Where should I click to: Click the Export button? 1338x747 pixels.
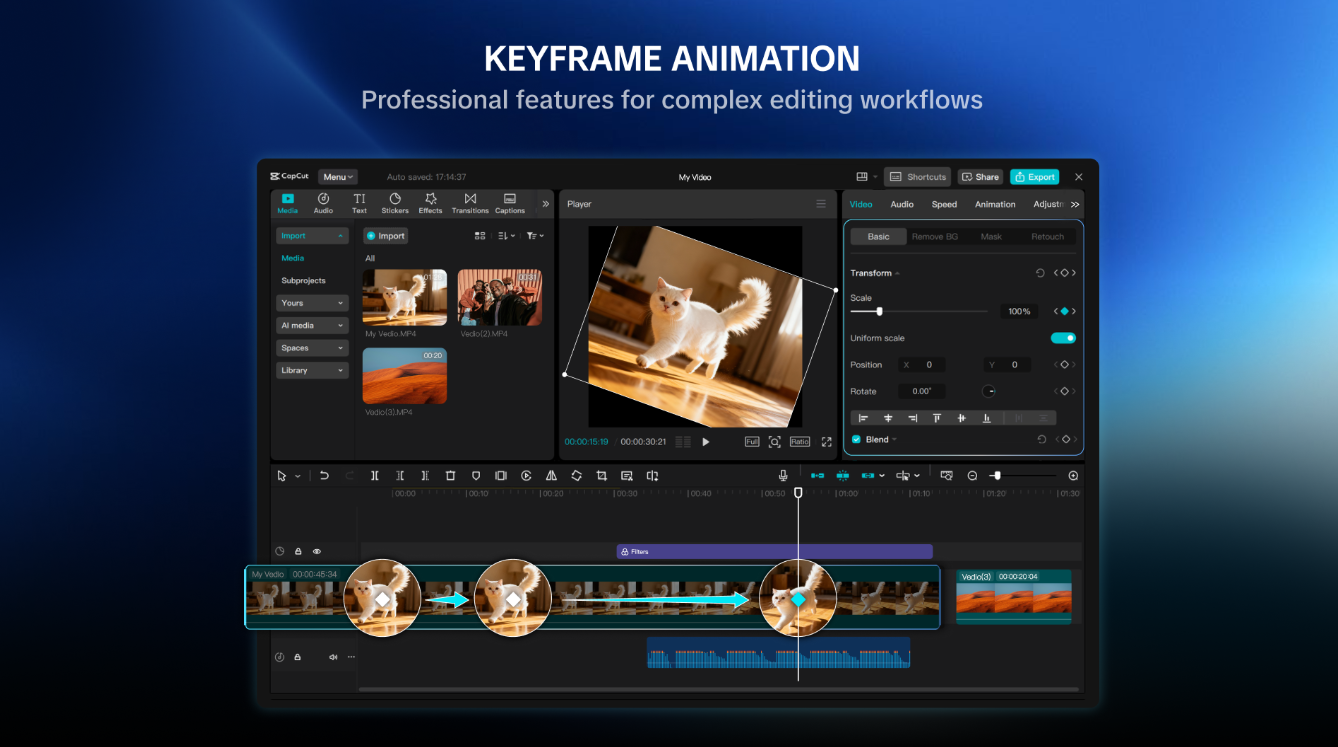coord(1034,177)
